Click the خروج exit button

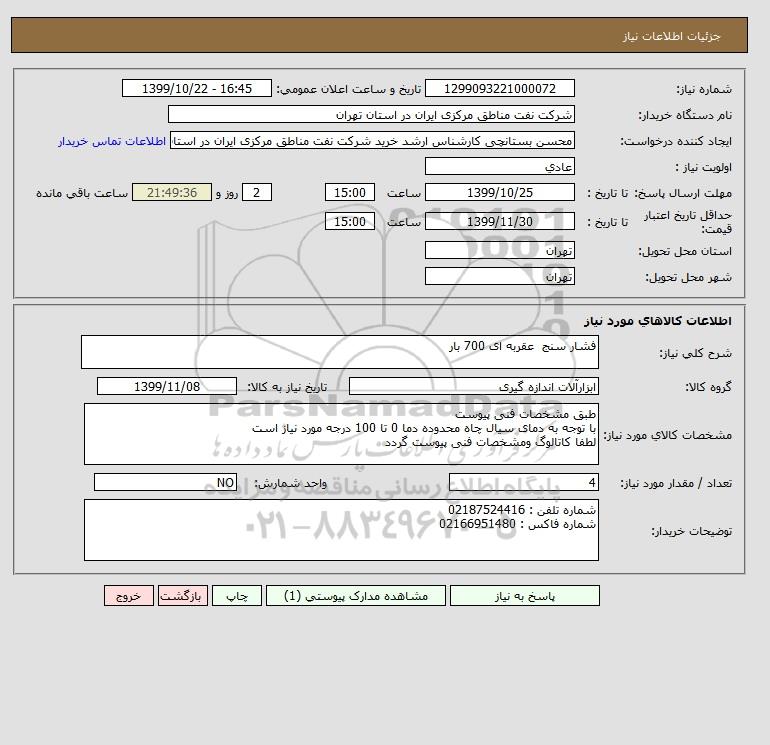pyautogui.click(x=129, y=596)
